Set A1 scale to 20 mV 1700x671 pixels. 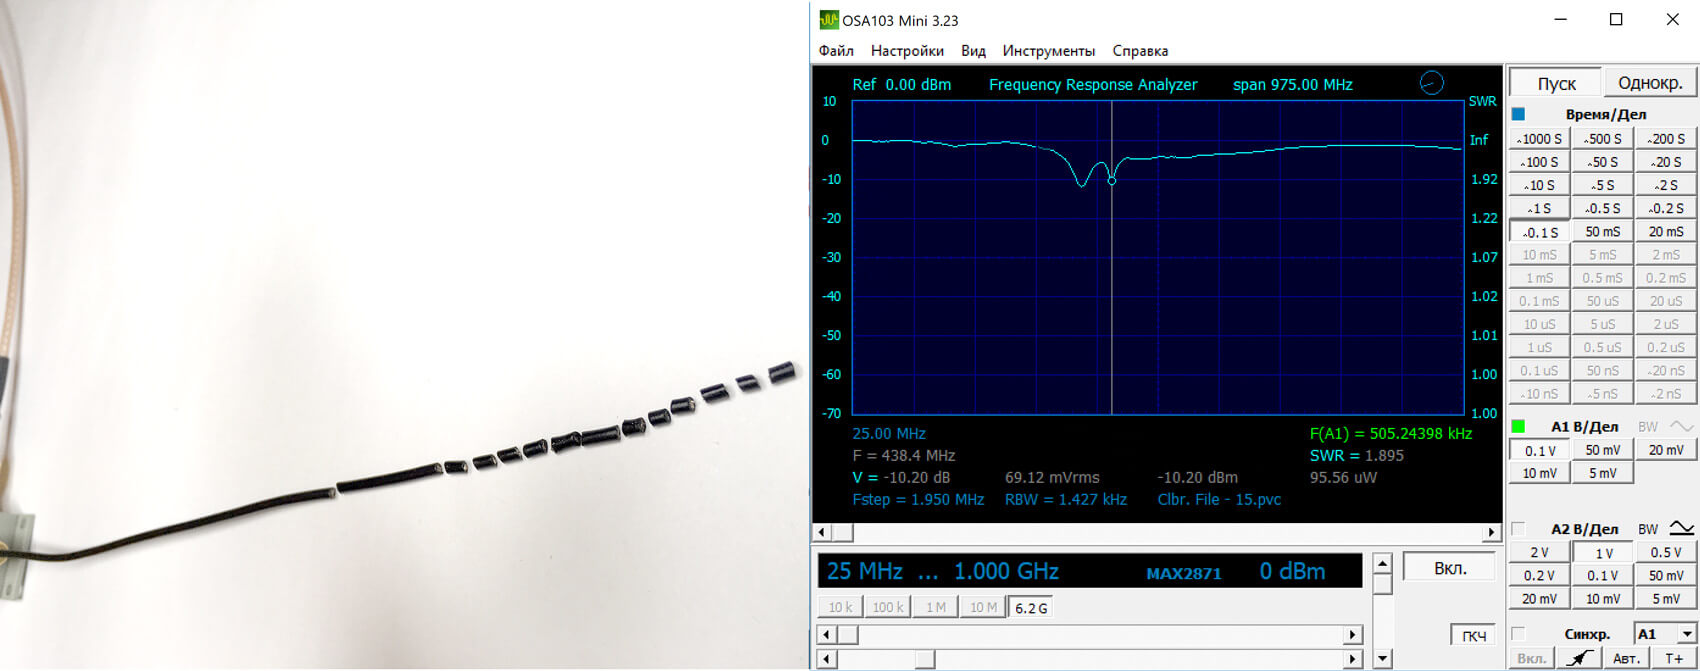[1666, 451]
